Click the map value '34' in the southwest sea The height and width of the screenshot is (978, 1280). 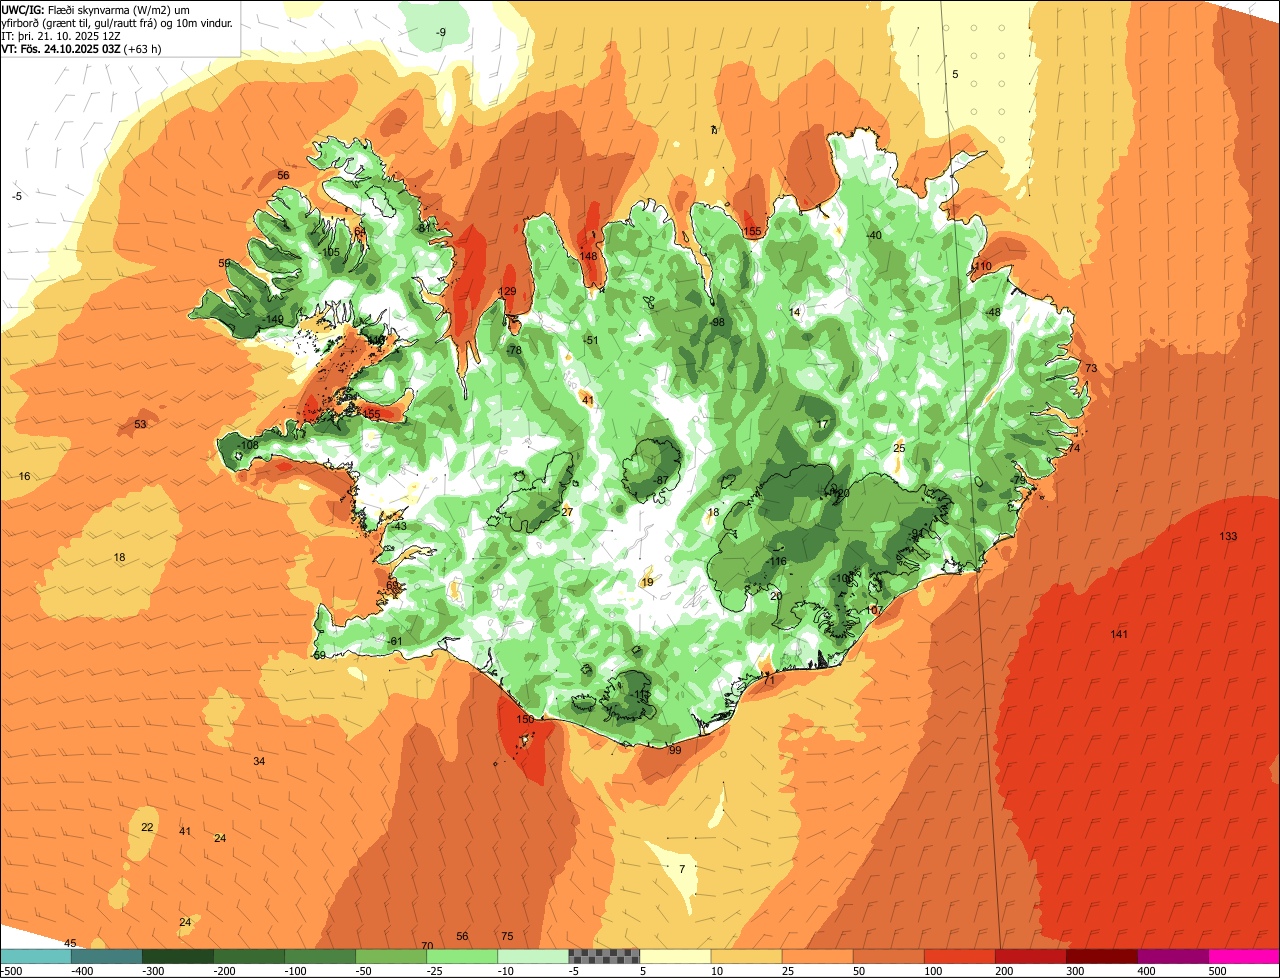pos(259,762)
